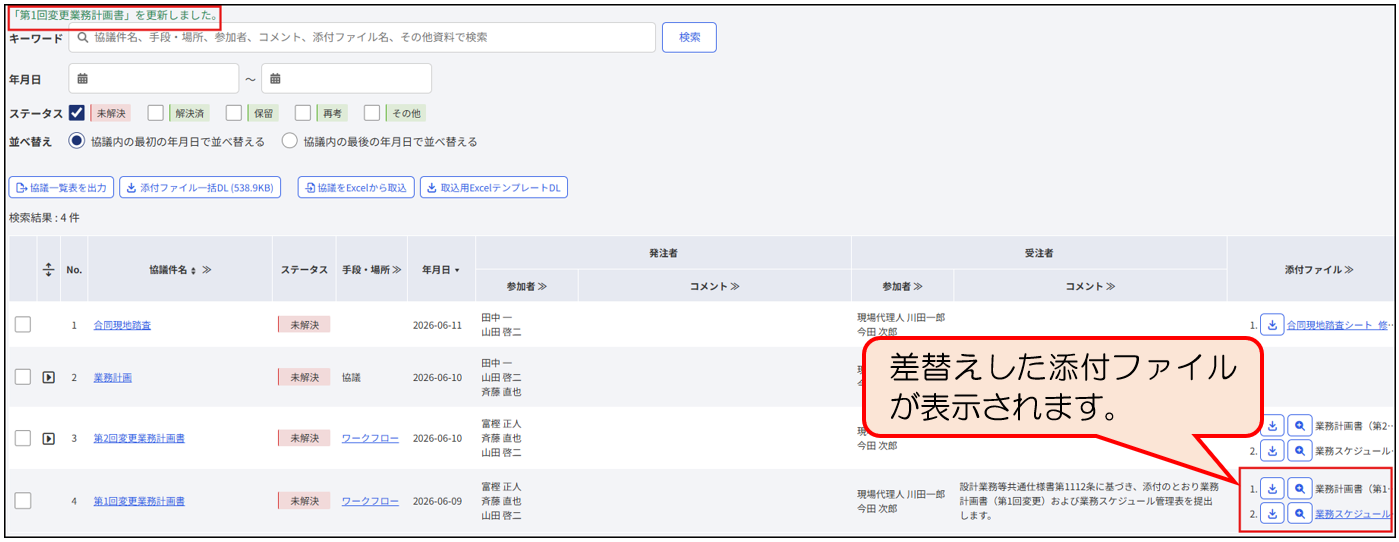Expand row 3 第2回変更業務計画書 details
This screenshot has width=1399, height=542.
pos(48,438)
